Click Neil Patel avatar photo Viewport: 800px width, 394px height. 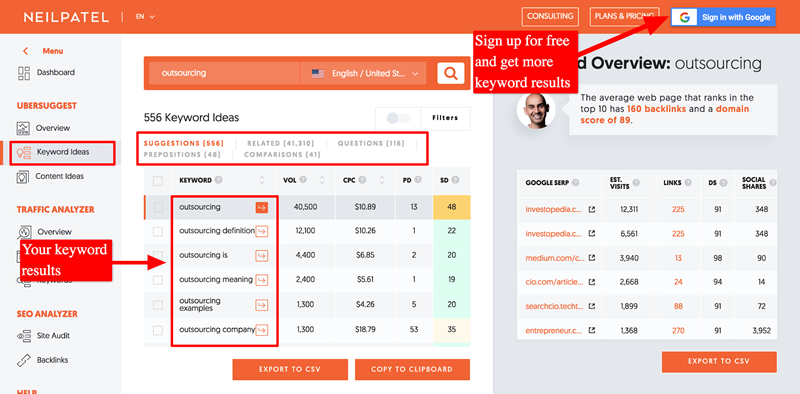pyautogui.click(x=536, y=111)
